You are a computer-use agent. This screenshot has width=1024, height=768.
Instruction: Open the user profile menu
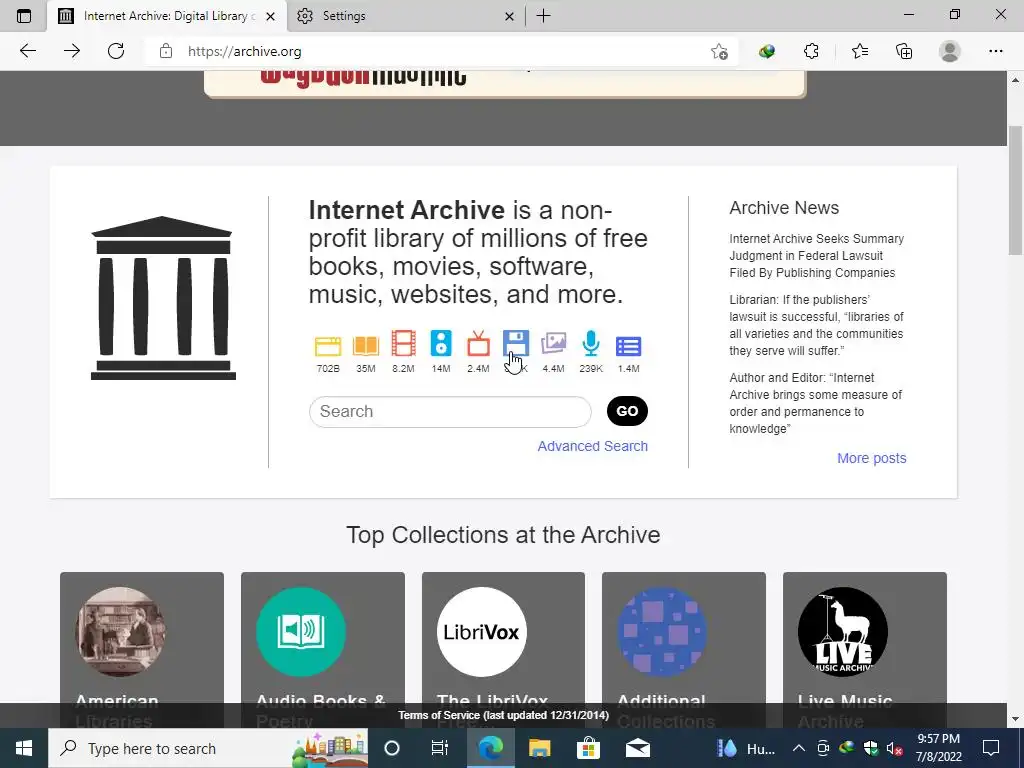pyautogui.click(x=950, y=51)
